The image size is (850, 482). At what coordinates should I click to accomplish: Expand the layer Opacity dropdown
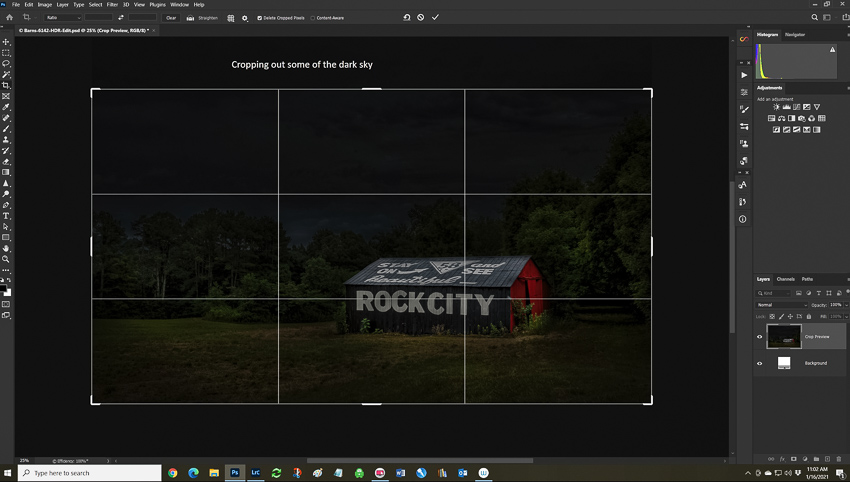(845, 305)
